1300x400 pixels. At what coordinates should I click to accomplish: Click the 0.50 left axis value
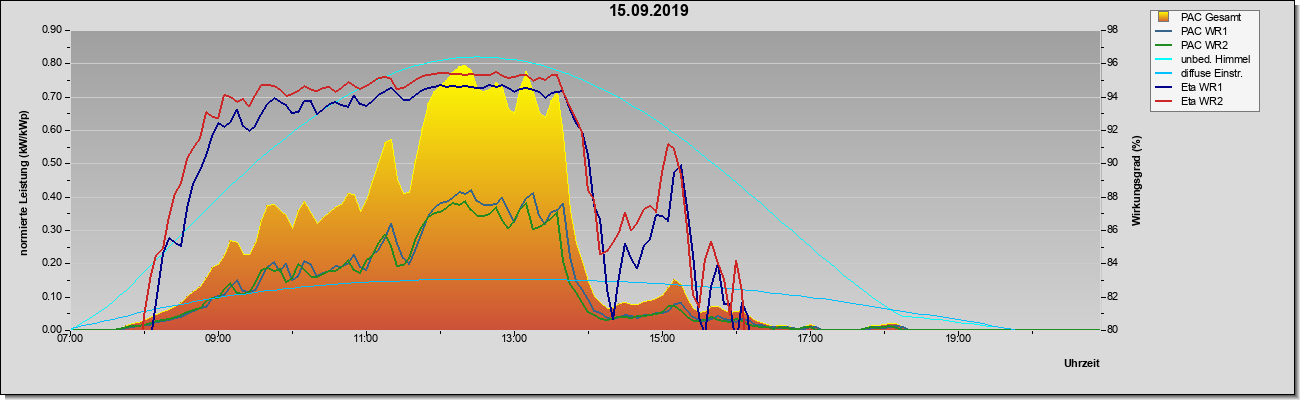[53, 163]
